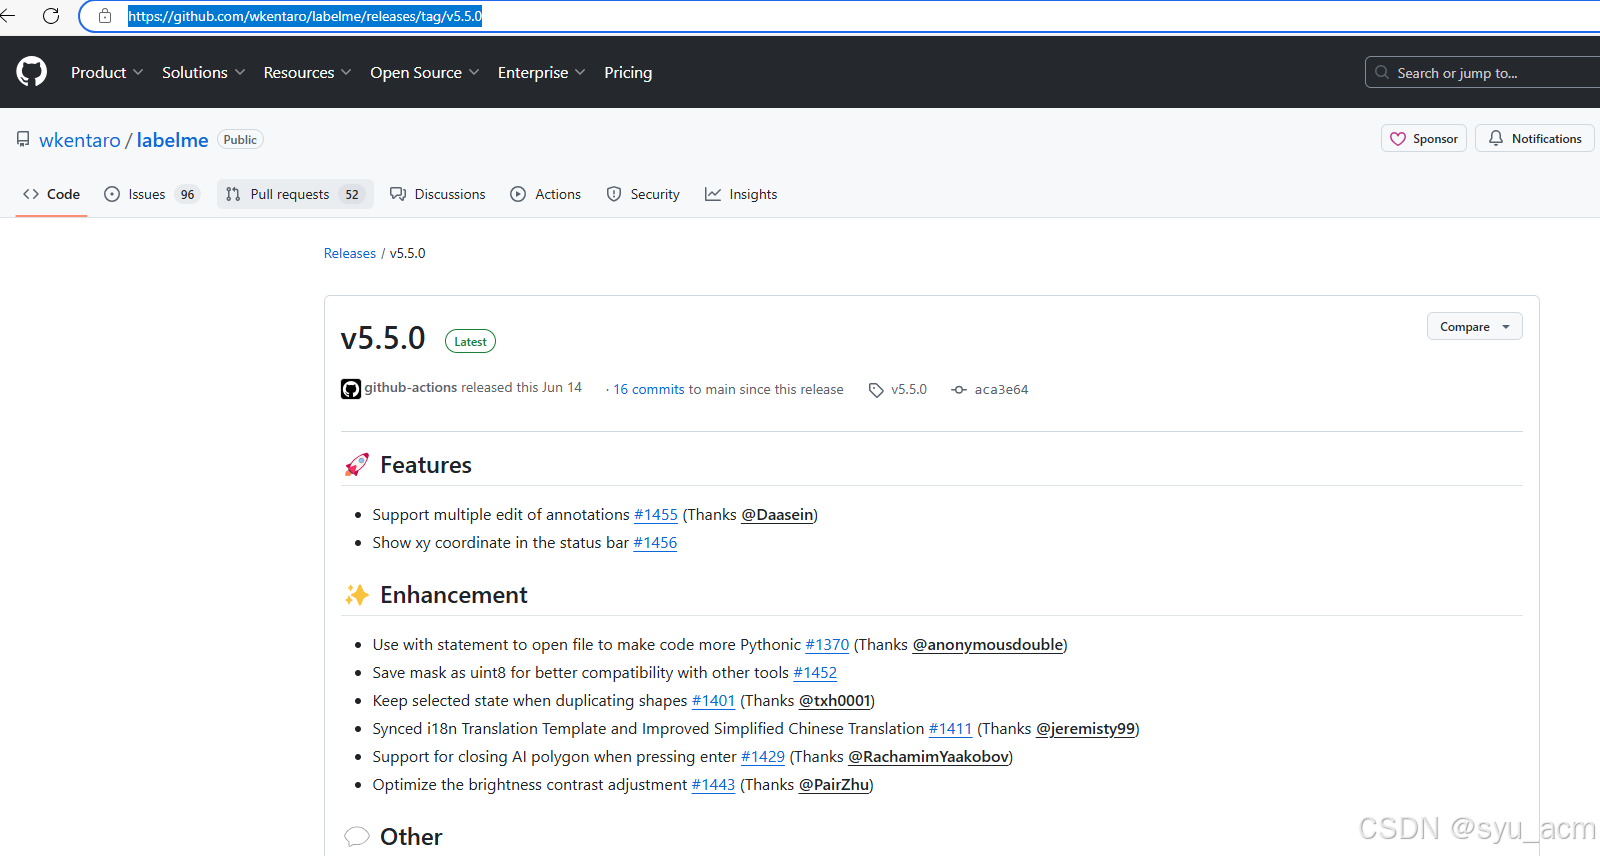Switch to the Code tab
1600x856 pixels.
click(x=51, y=194)
